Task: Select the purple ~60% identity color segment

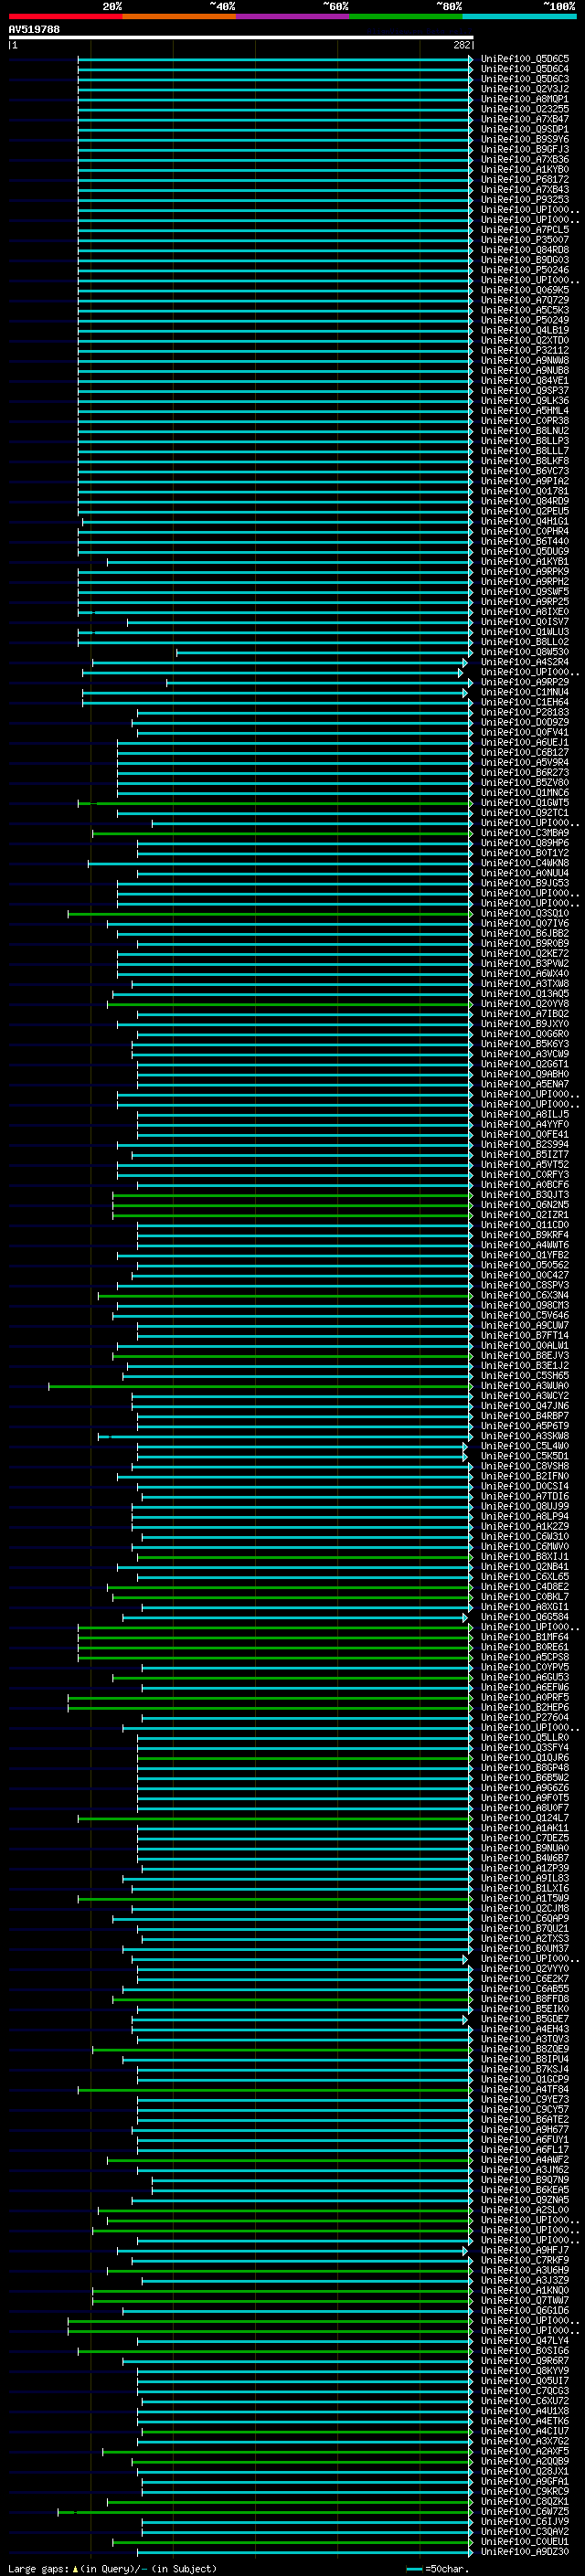Action: point(292,16)
